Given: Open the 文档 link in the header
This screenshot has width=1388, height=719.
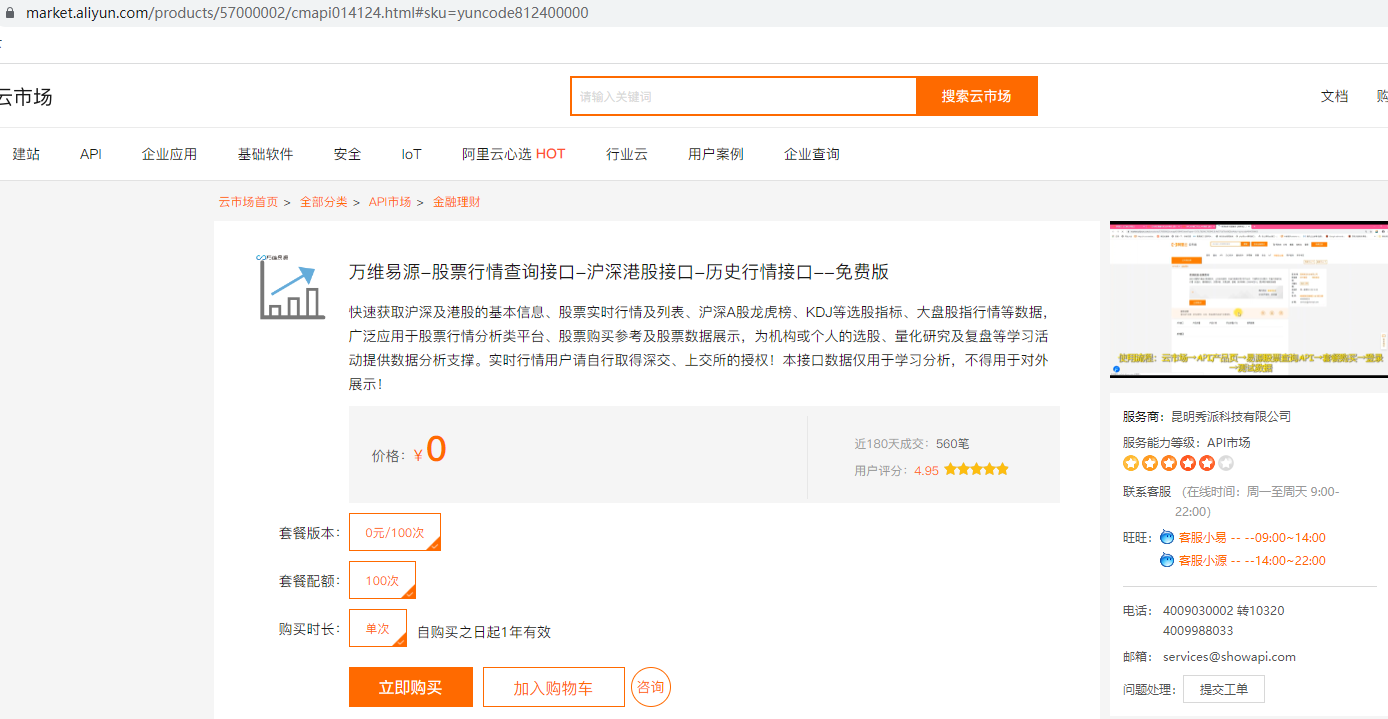Looking at the screenshot, I should tap(1334, 96).
